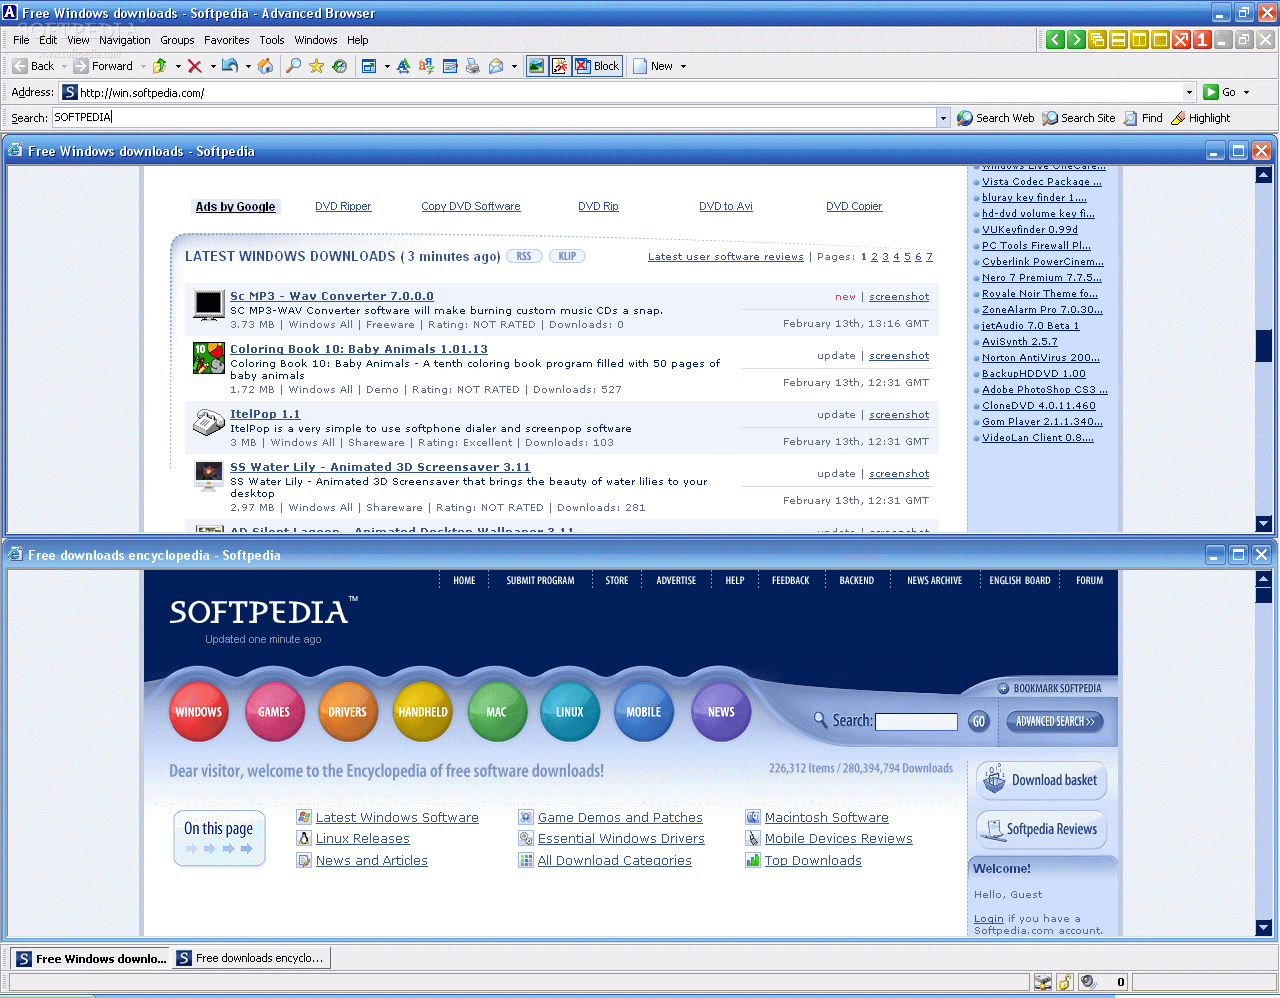Maximize all windows with yellow icon

1160,40
